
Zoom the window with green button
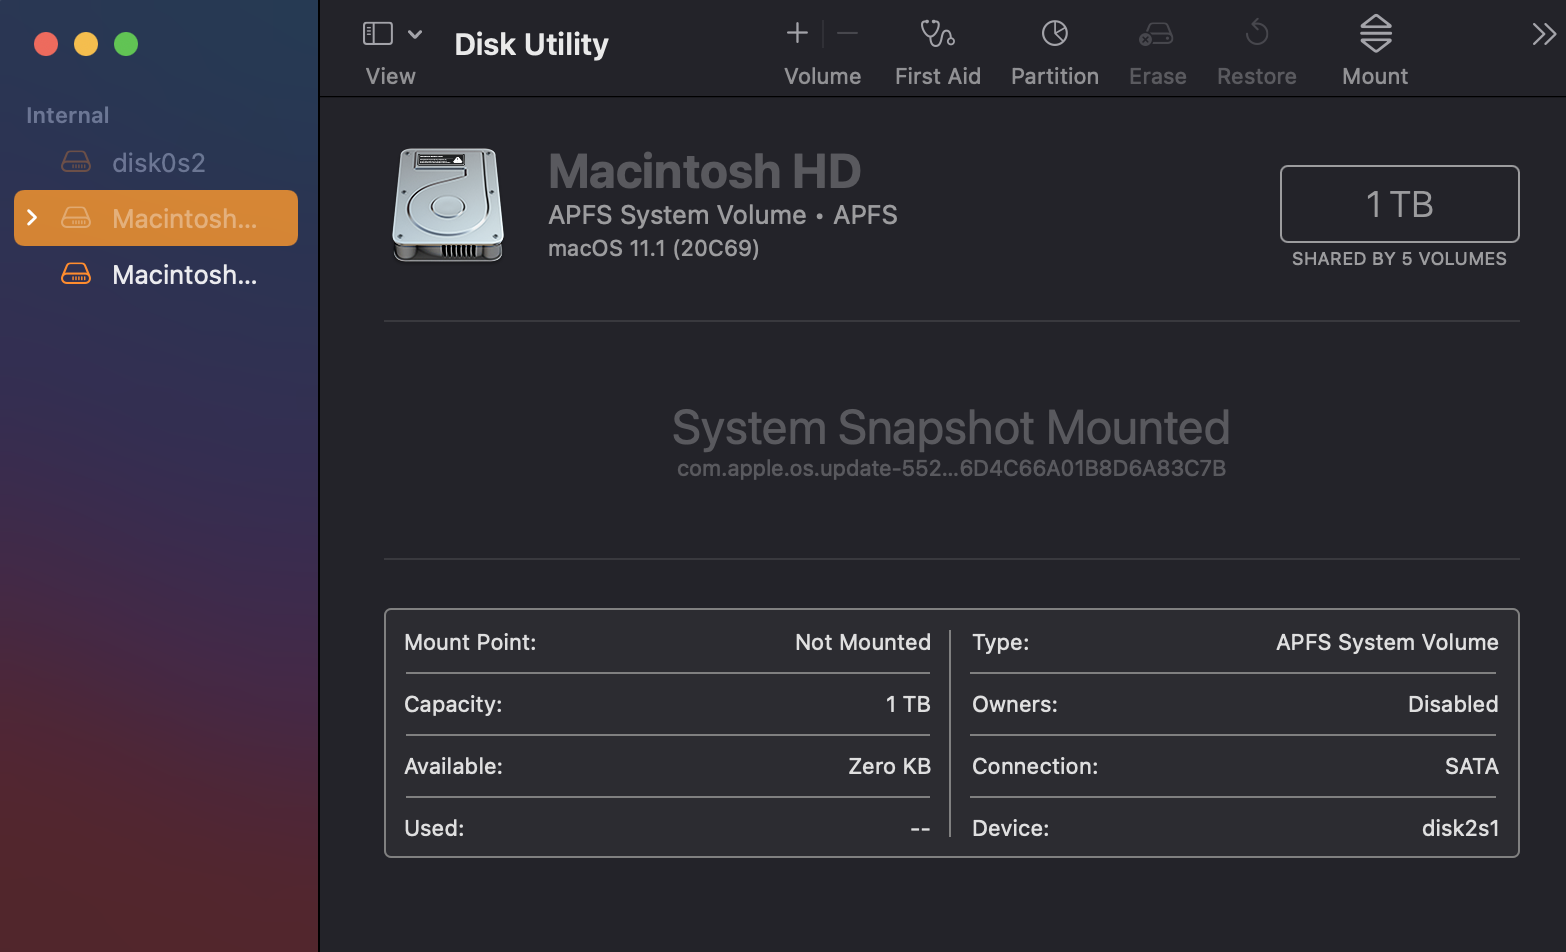point(126,44)
